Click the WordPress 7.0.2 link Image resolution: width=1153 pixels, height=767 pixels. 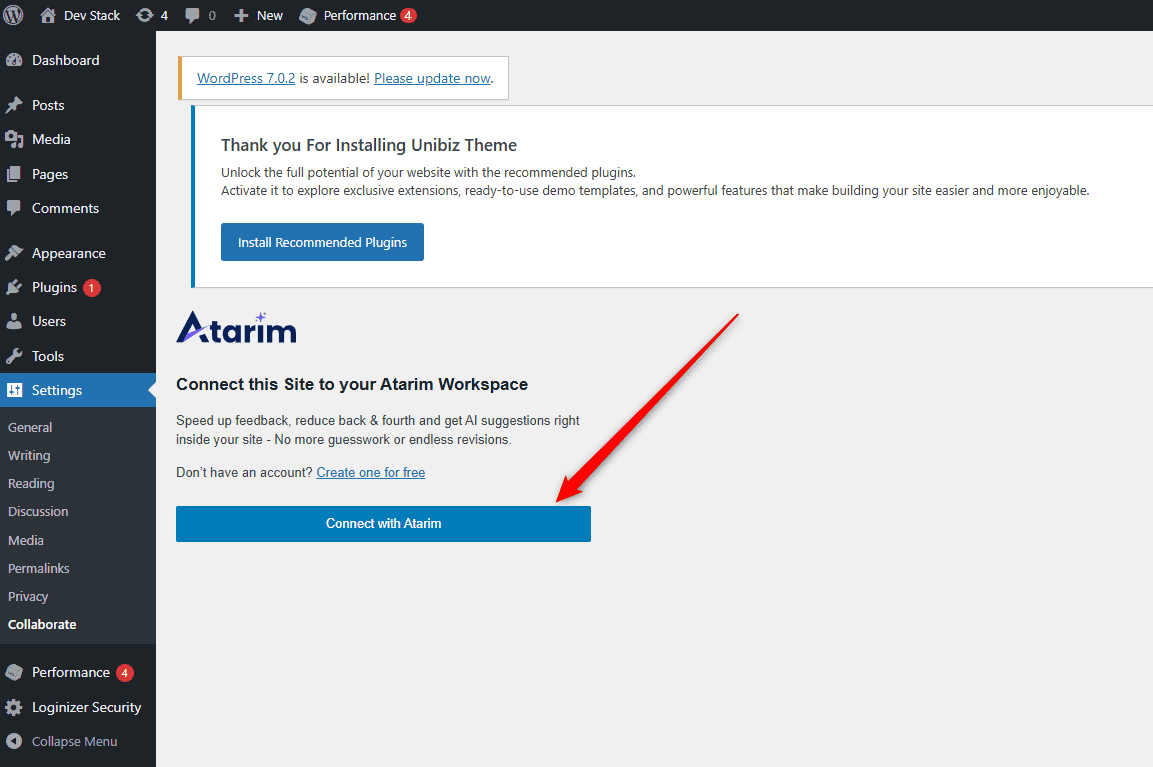(x=246, y=78)
